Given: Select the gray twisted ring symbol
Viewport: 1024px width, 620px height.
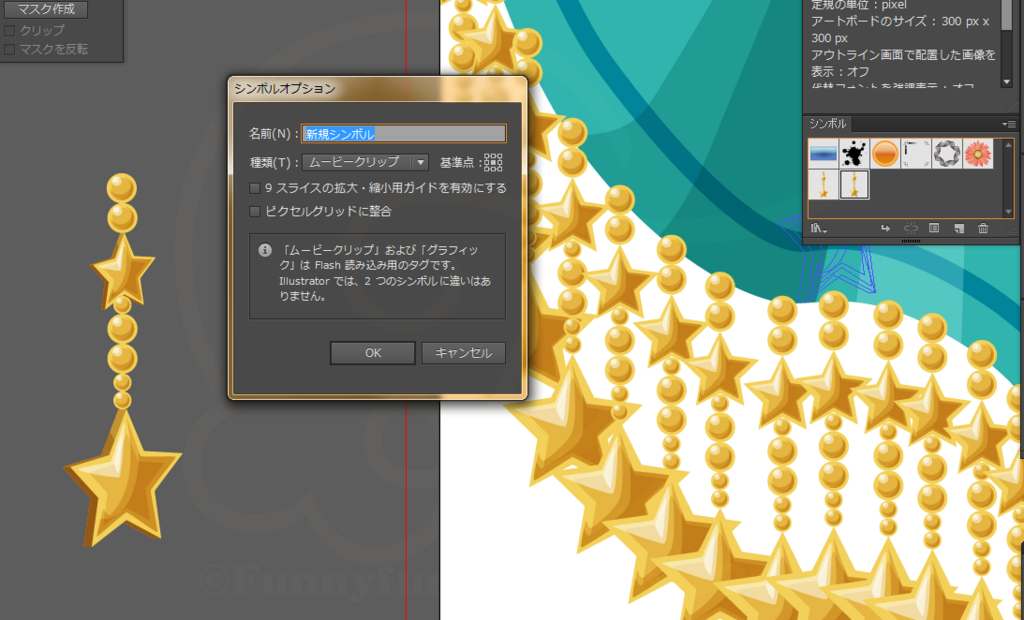Looking at the screenshot, I should click(x=947, y=154).
